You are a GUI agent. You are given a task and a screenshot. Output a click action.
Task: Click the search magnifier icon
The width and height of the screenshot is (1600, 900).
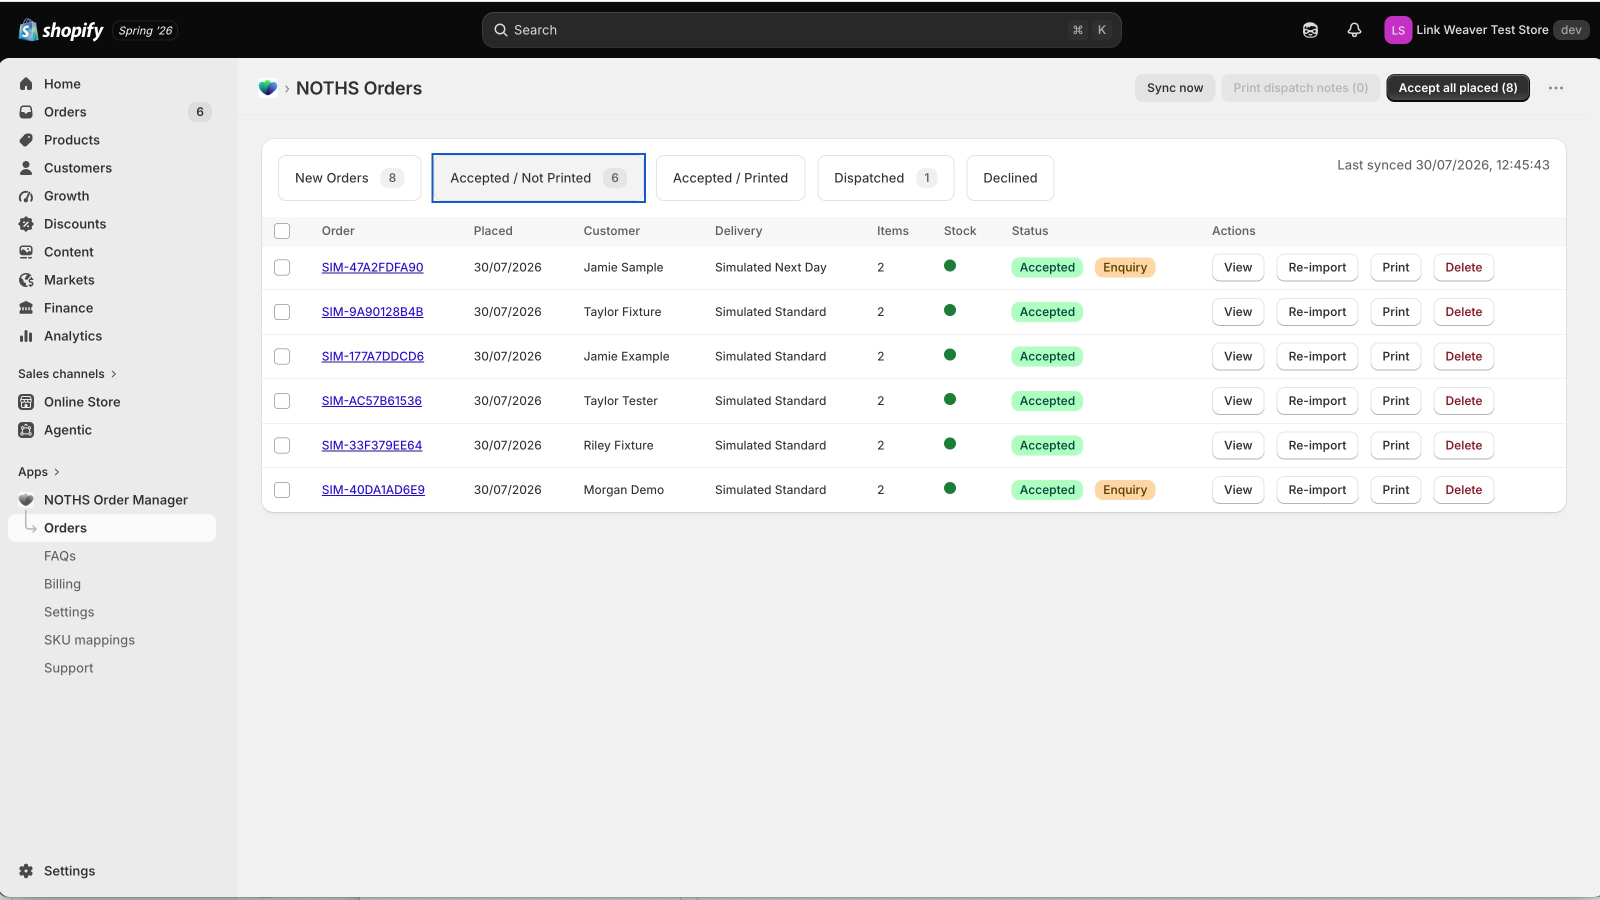[501, 30]
